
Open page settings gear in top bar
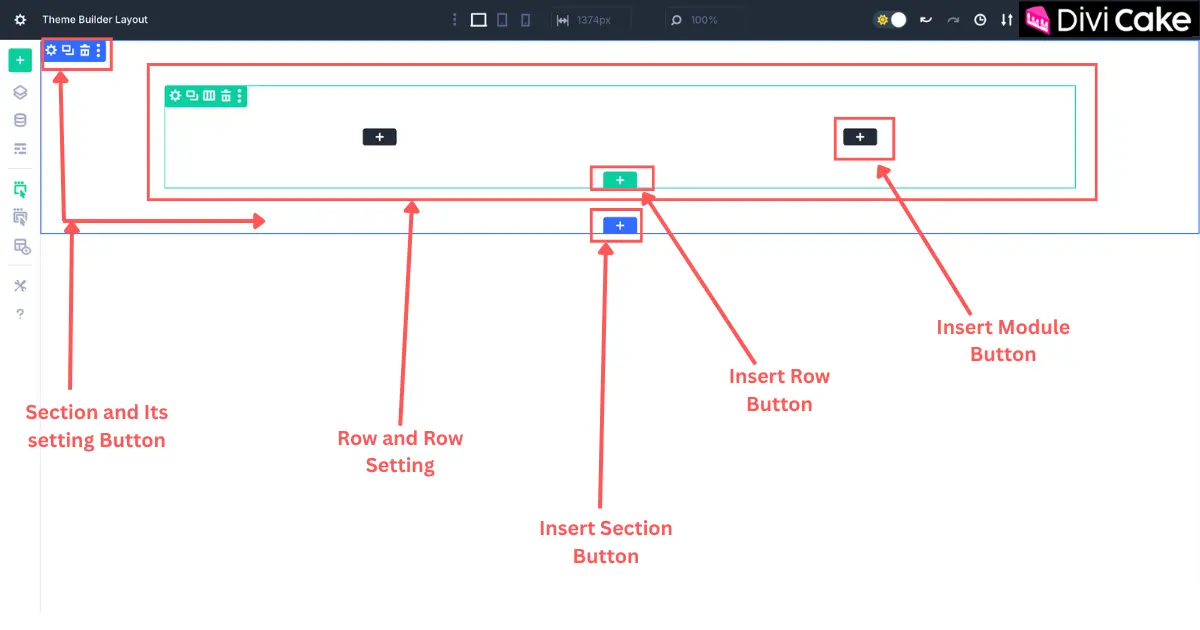tap(20, 20)
